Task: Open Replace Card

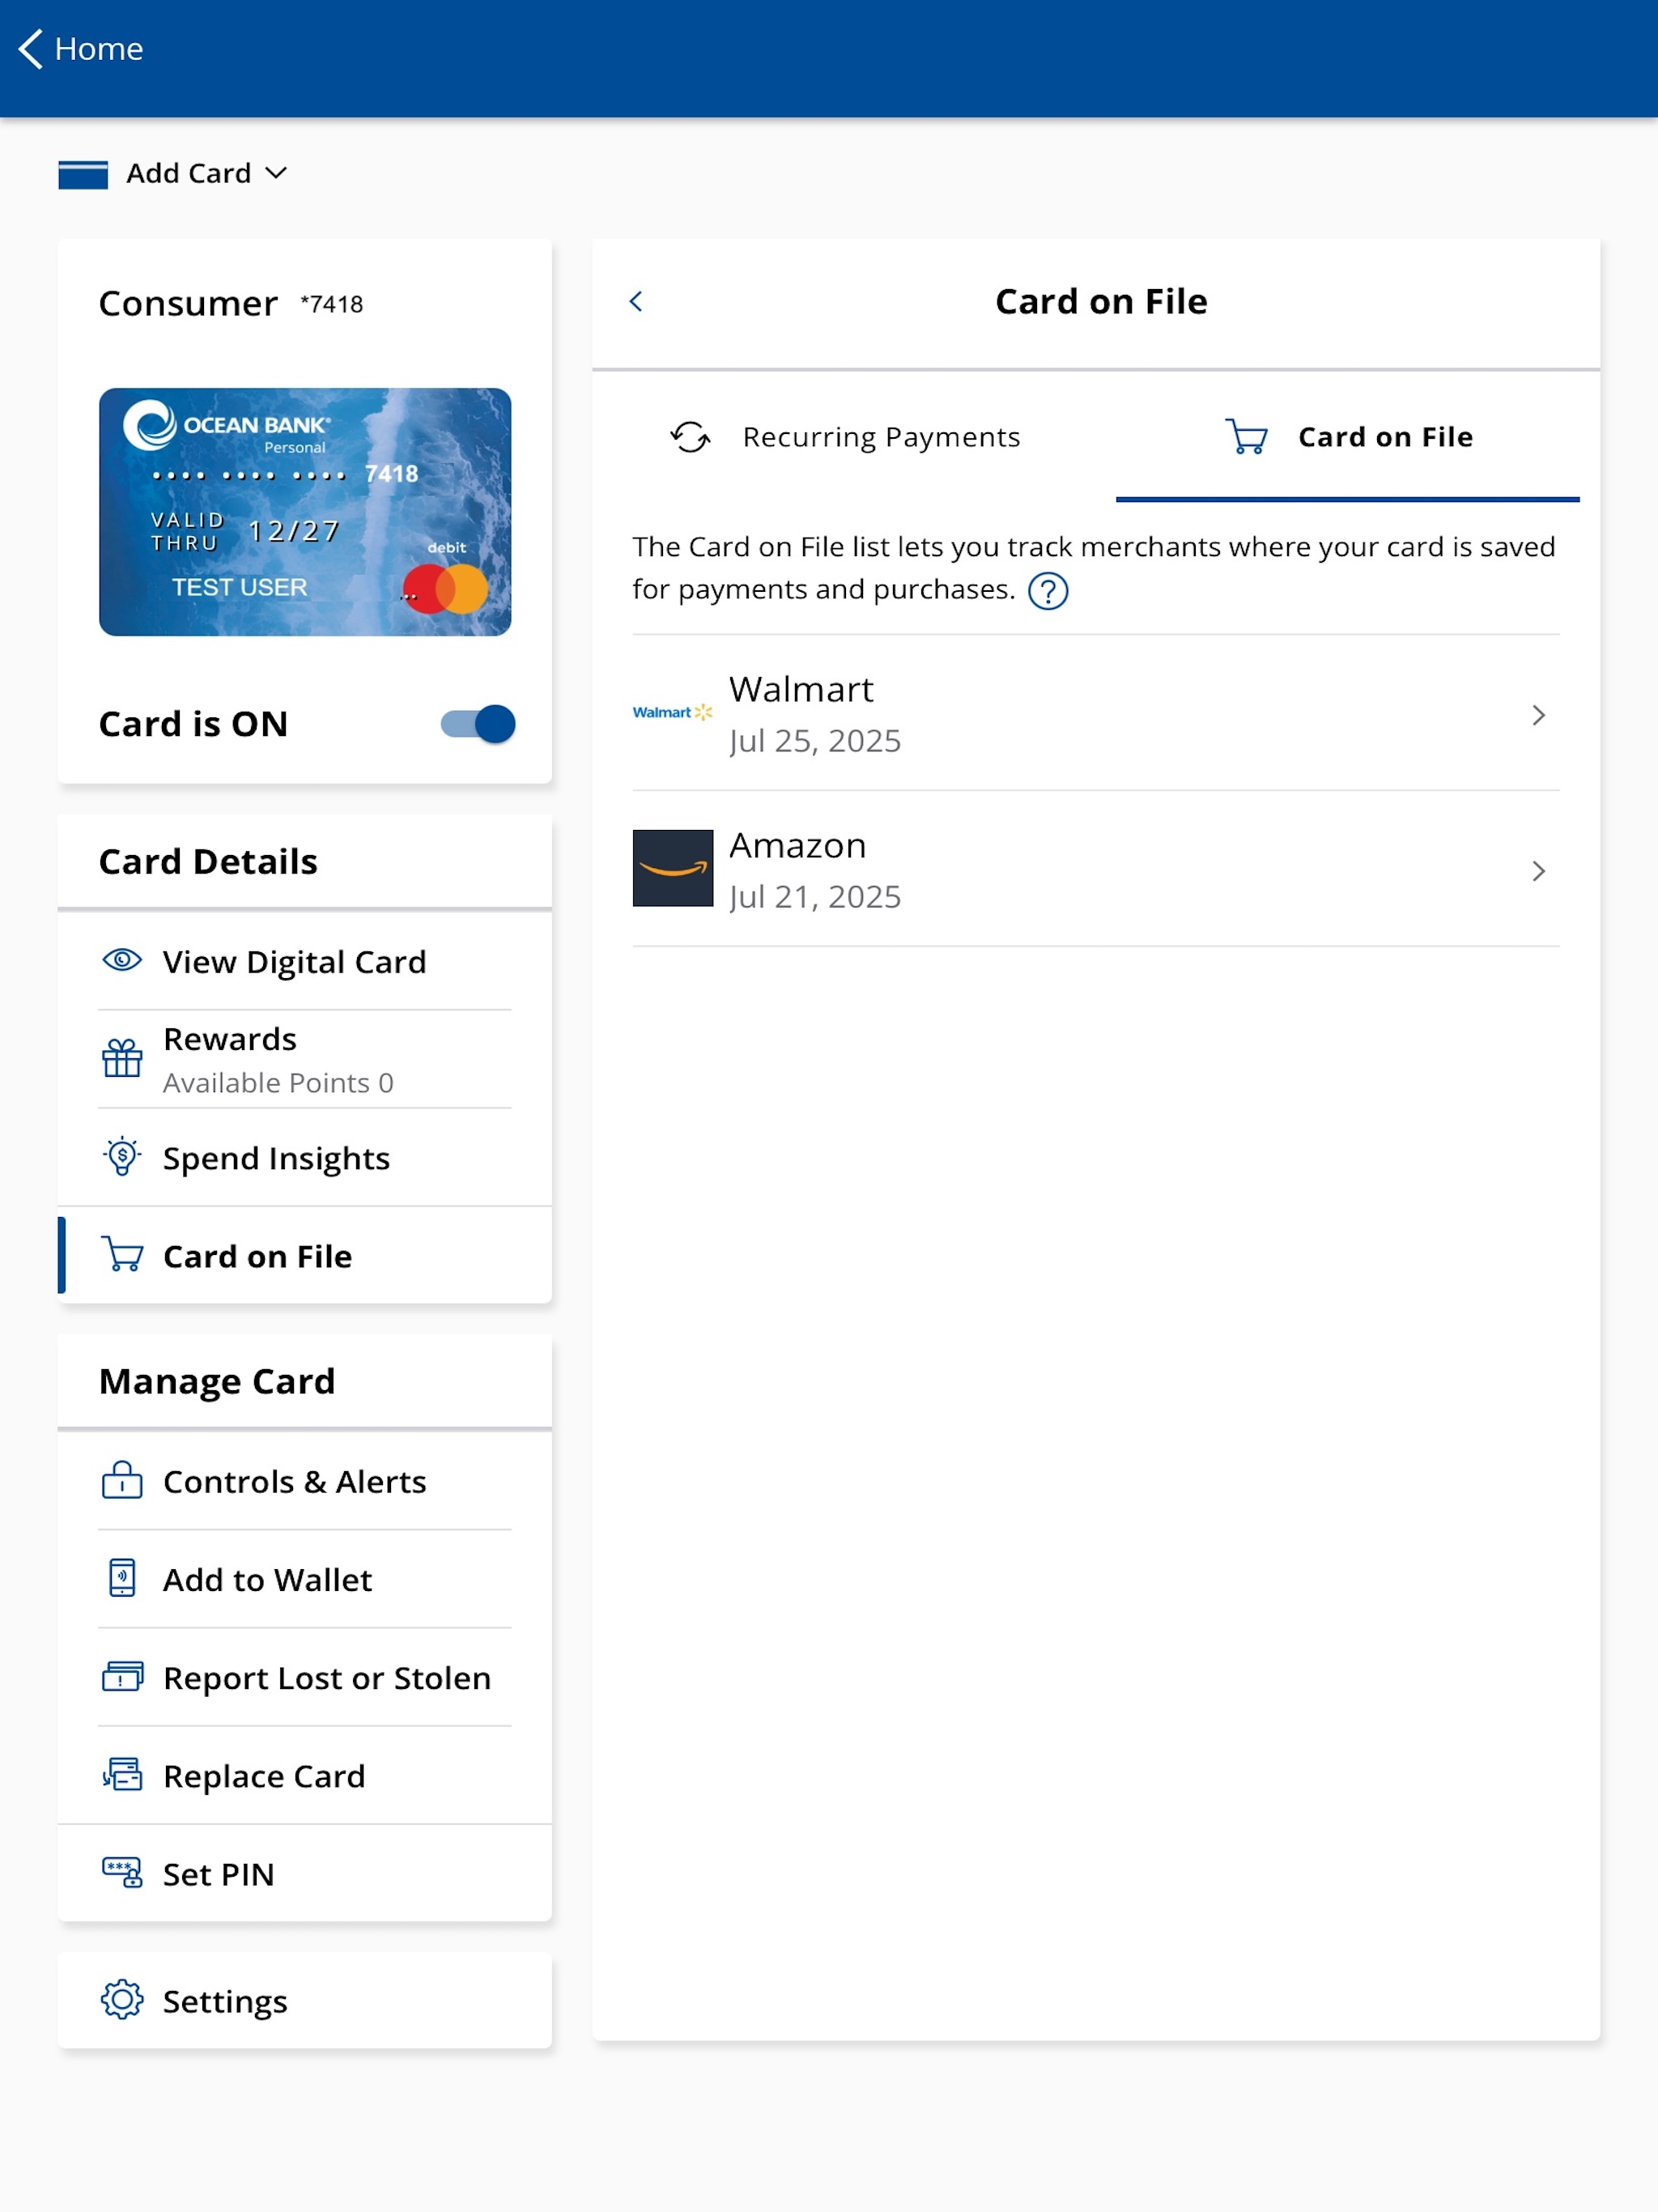Action: (x=305, y=1775)
